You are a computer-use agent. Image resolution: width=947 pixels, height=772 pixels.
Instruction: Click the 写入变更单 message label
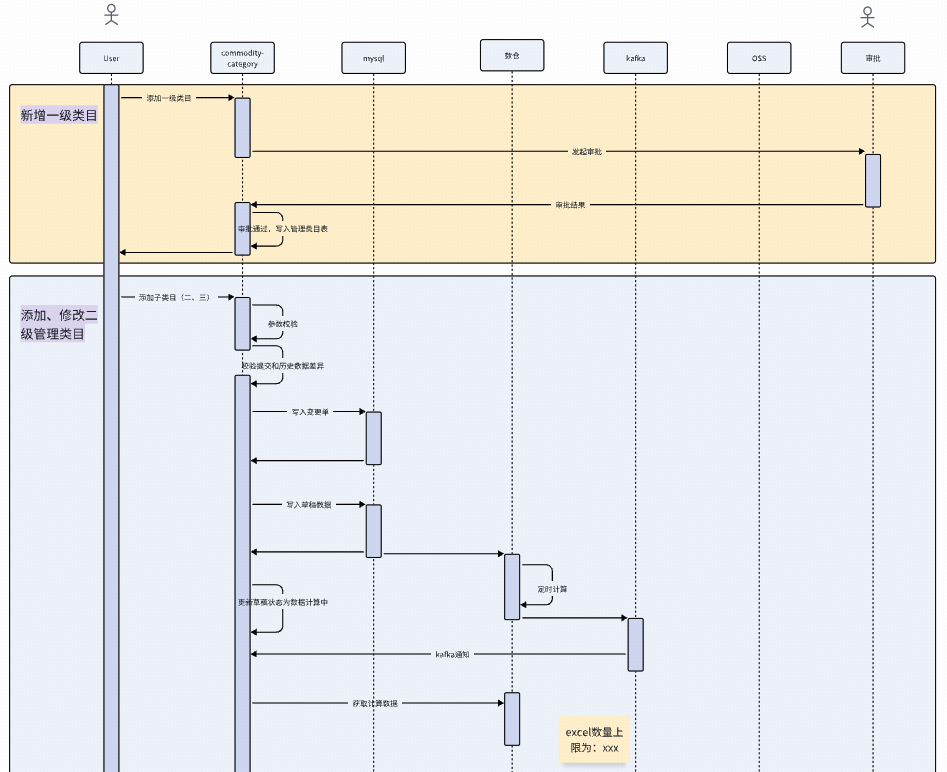[x=310, y=412]
